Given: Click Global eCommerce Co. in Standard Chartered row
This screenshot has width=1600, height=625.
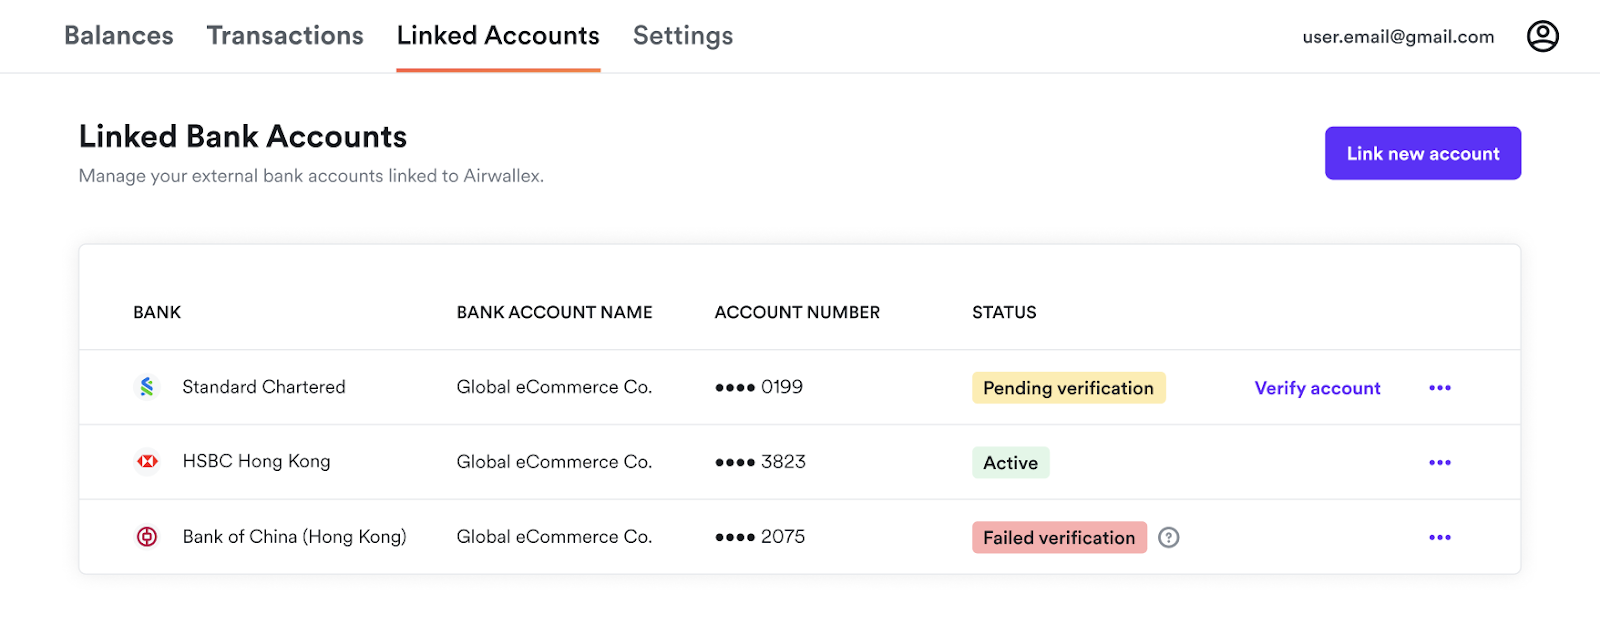Looking at the screenshot, I should tap(554, 387).
